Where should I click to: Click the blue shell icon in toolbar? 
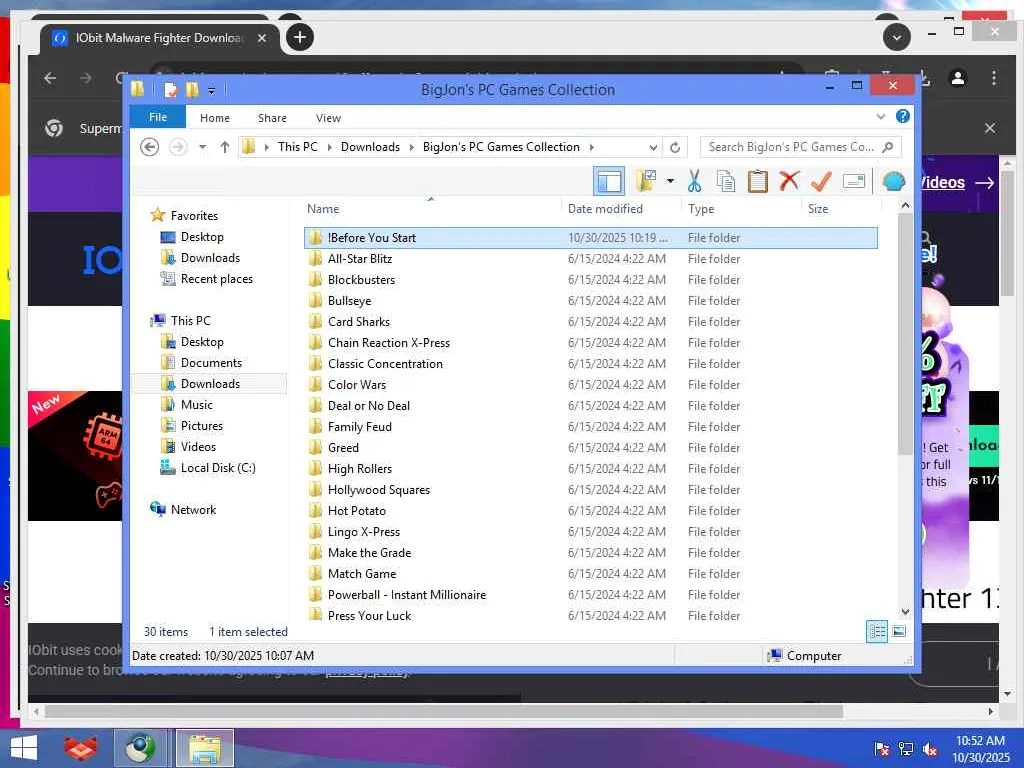pyautogui.click(x=894, y=181)
